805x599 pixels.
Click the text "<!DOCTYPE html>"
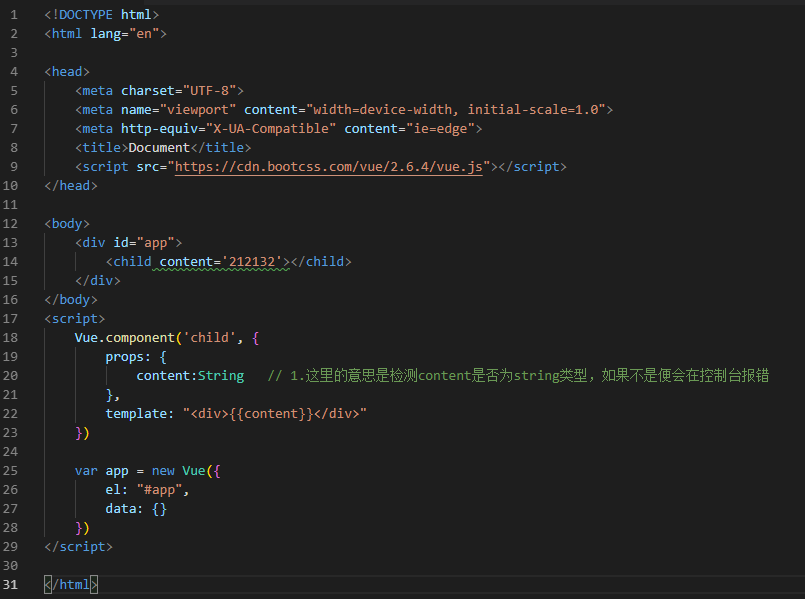(x=102, y=15)
